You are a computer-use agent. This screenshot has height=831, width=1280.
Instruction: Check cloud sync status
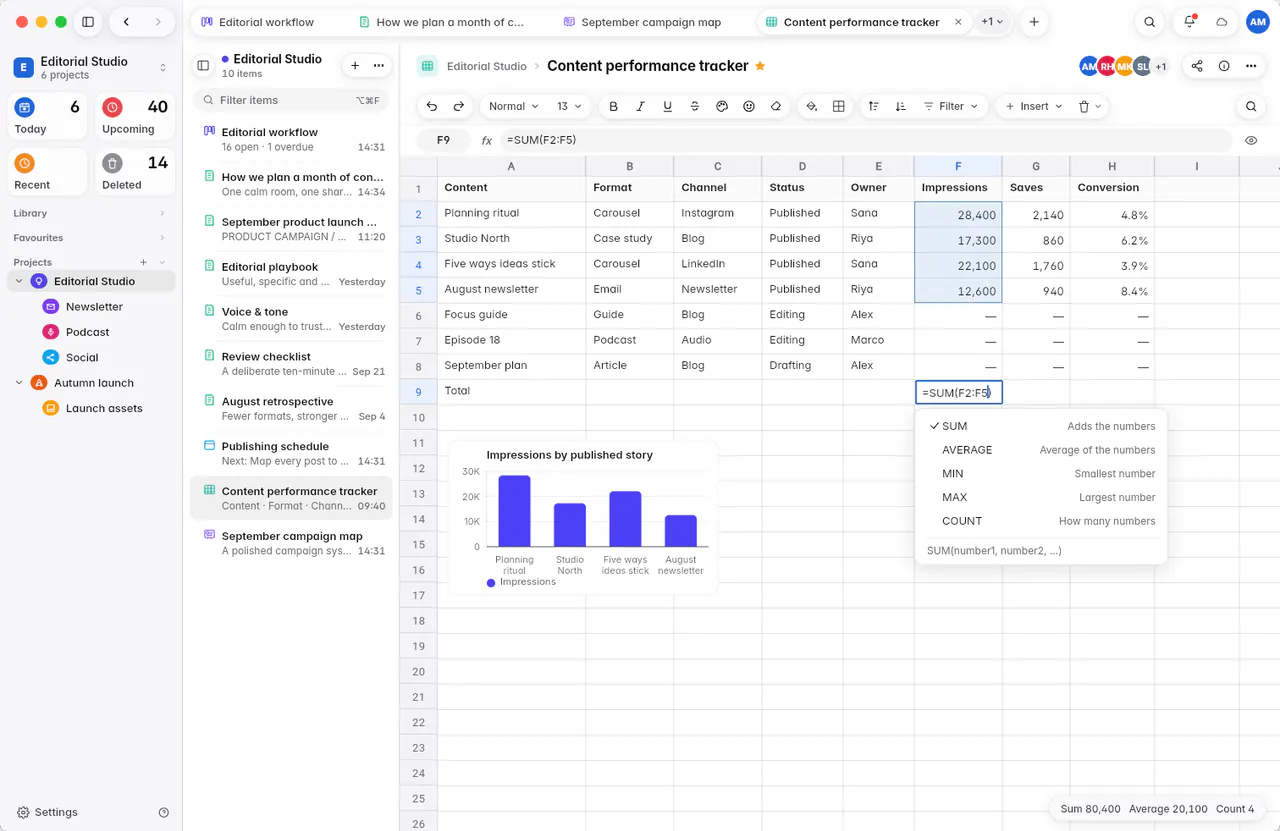(x=1222, y=22)
